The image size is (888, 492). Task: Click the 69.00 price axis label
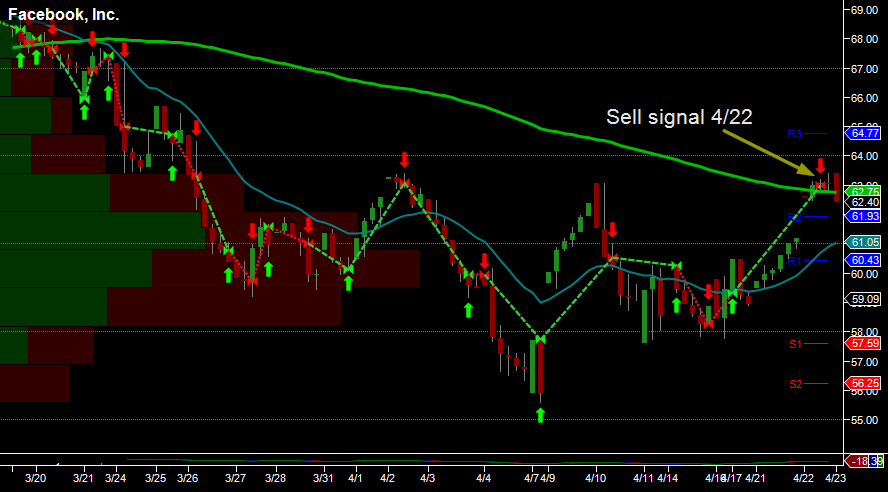(x=864, y=10)
